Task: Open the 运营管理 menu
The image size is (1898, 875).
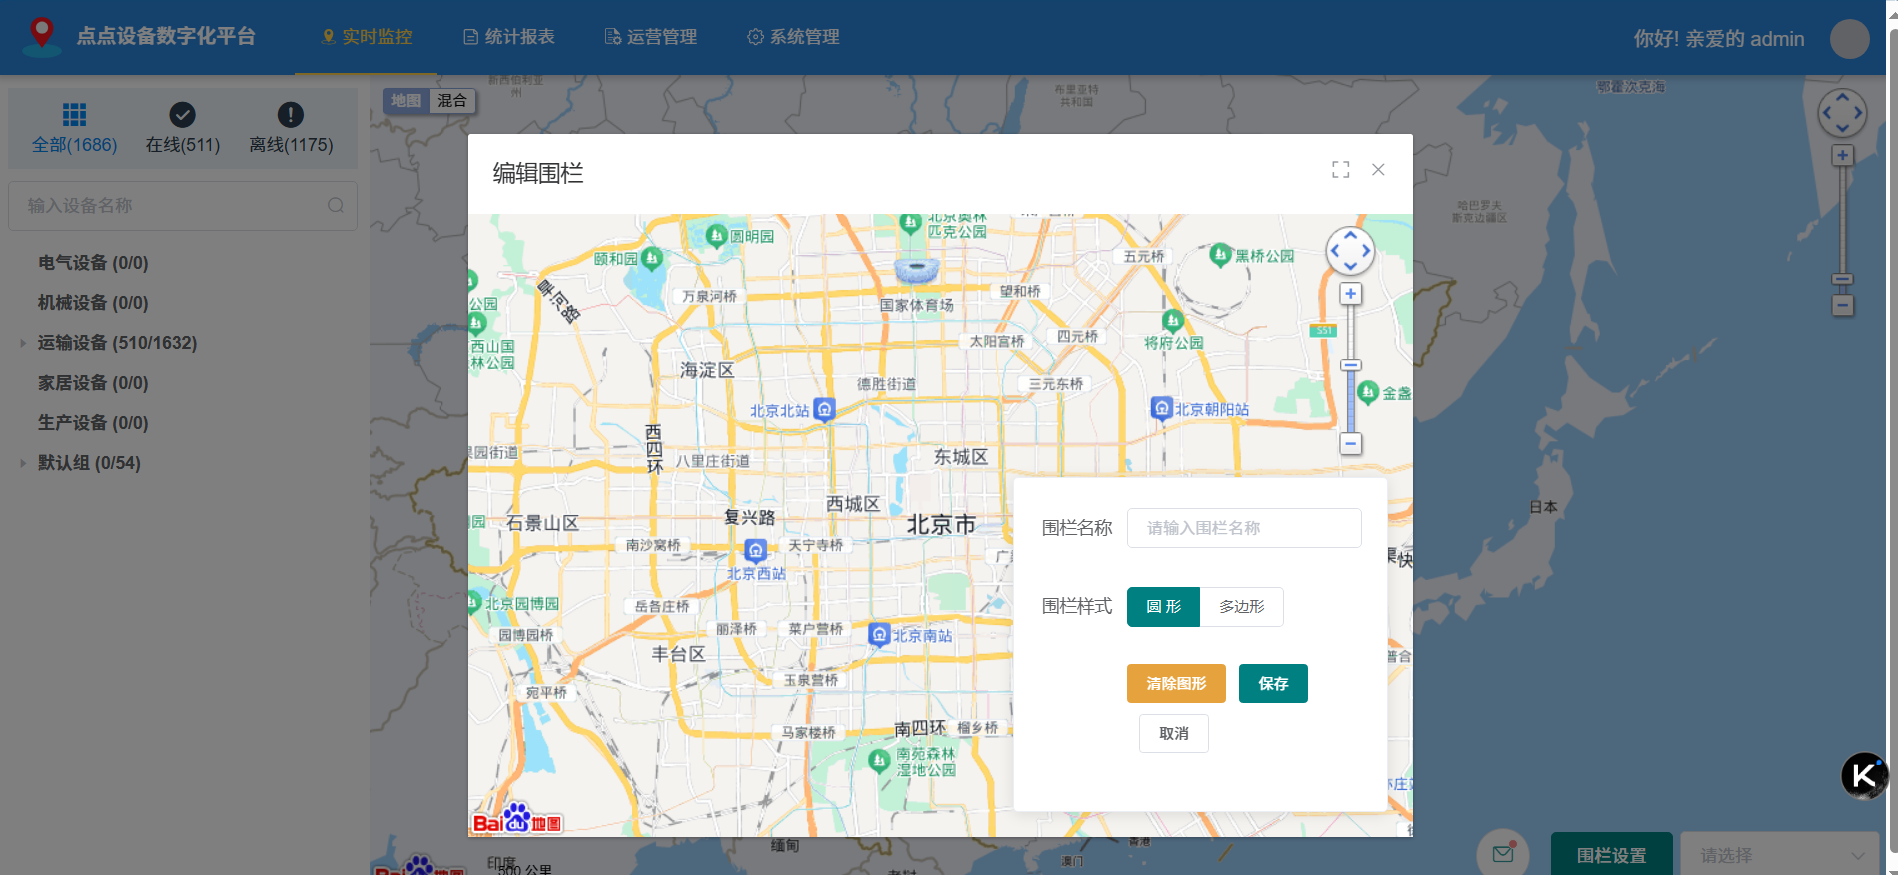Action: coord(651,37)
